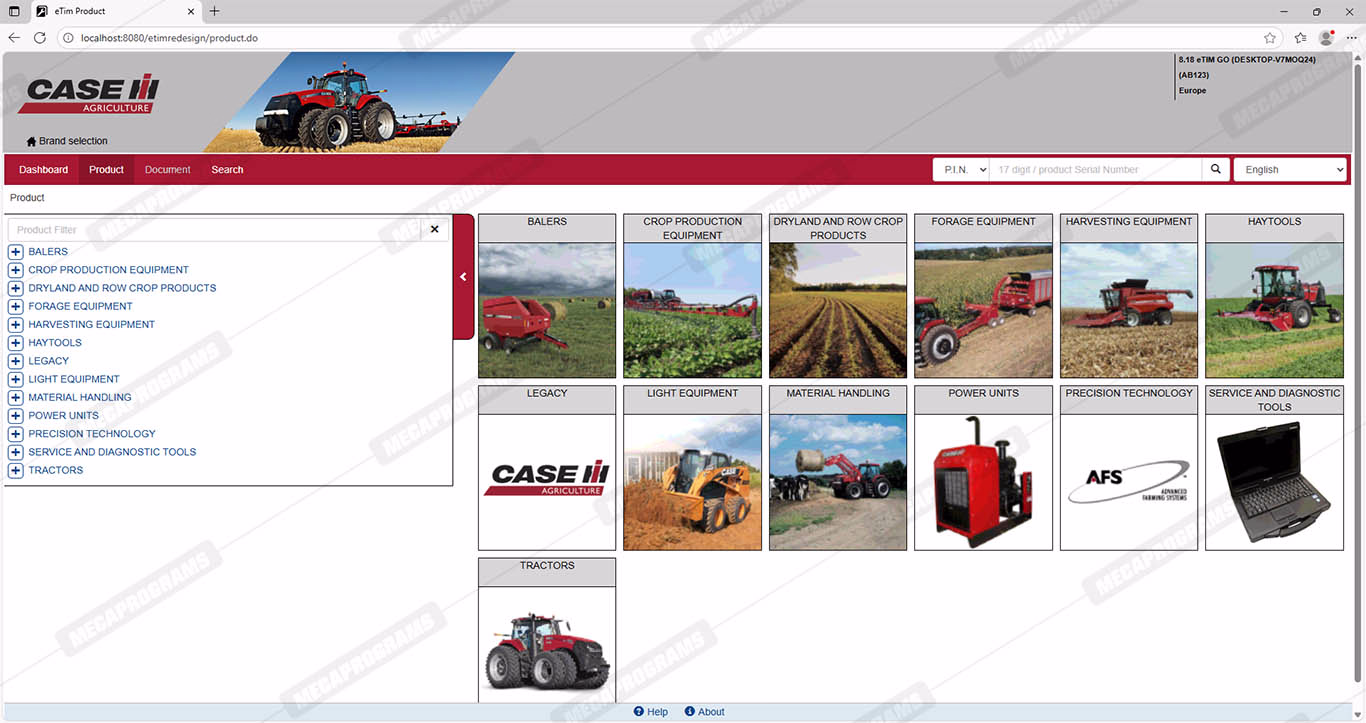Click the product serial number input
This screenshot has height=723, width=1366.
coord(1096,170)
